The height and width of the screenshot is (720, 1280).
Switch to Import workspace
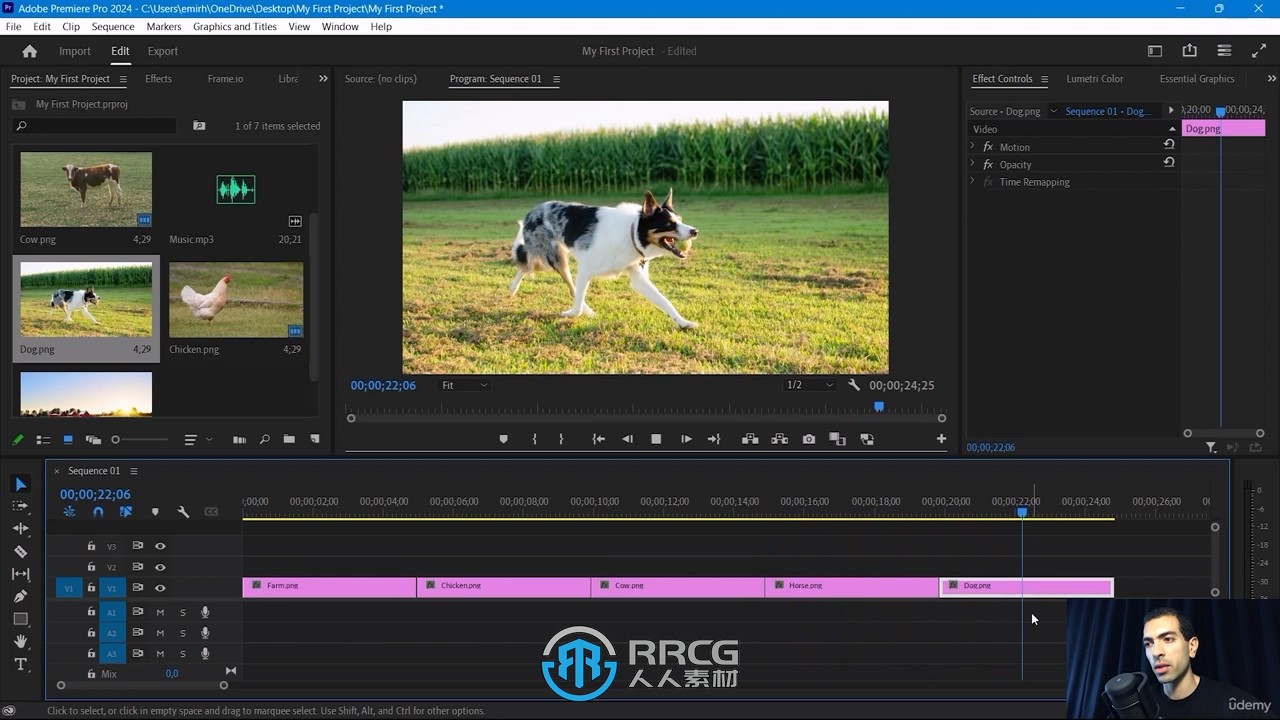(75, 51)
